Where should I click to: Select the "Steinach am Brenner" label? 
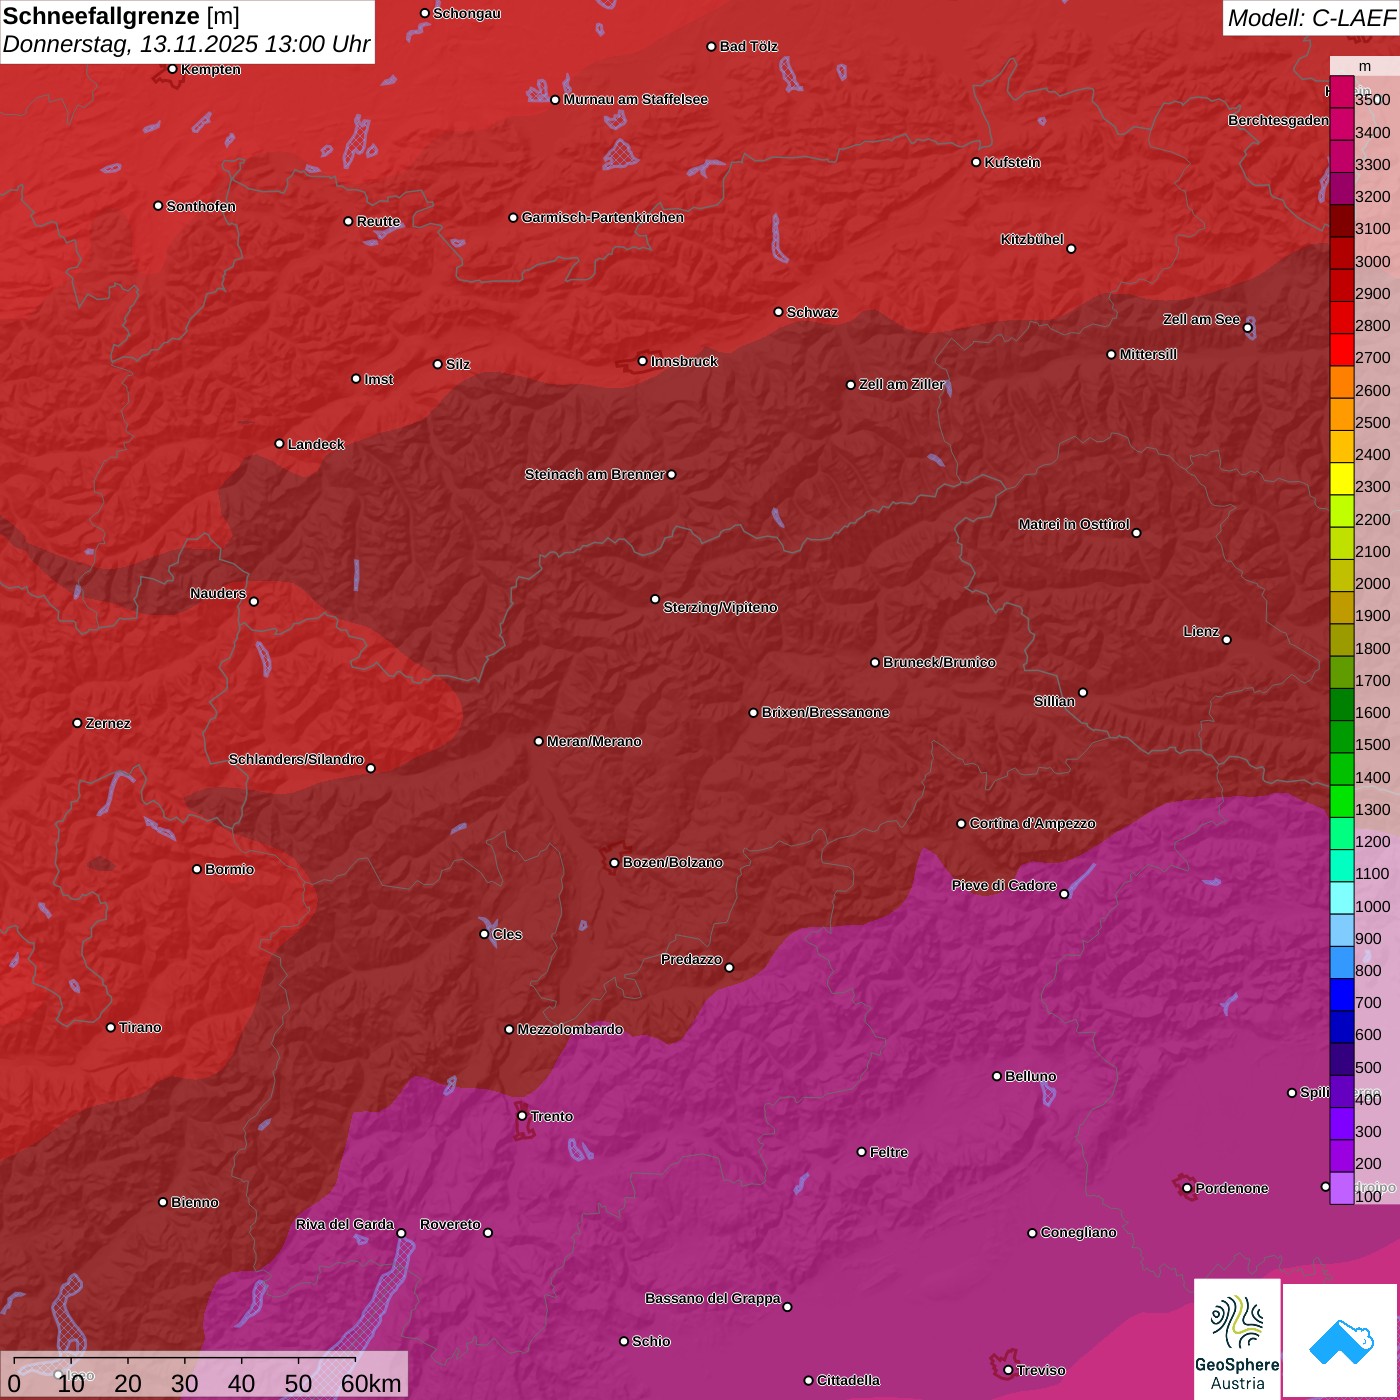tap(595, 474)
